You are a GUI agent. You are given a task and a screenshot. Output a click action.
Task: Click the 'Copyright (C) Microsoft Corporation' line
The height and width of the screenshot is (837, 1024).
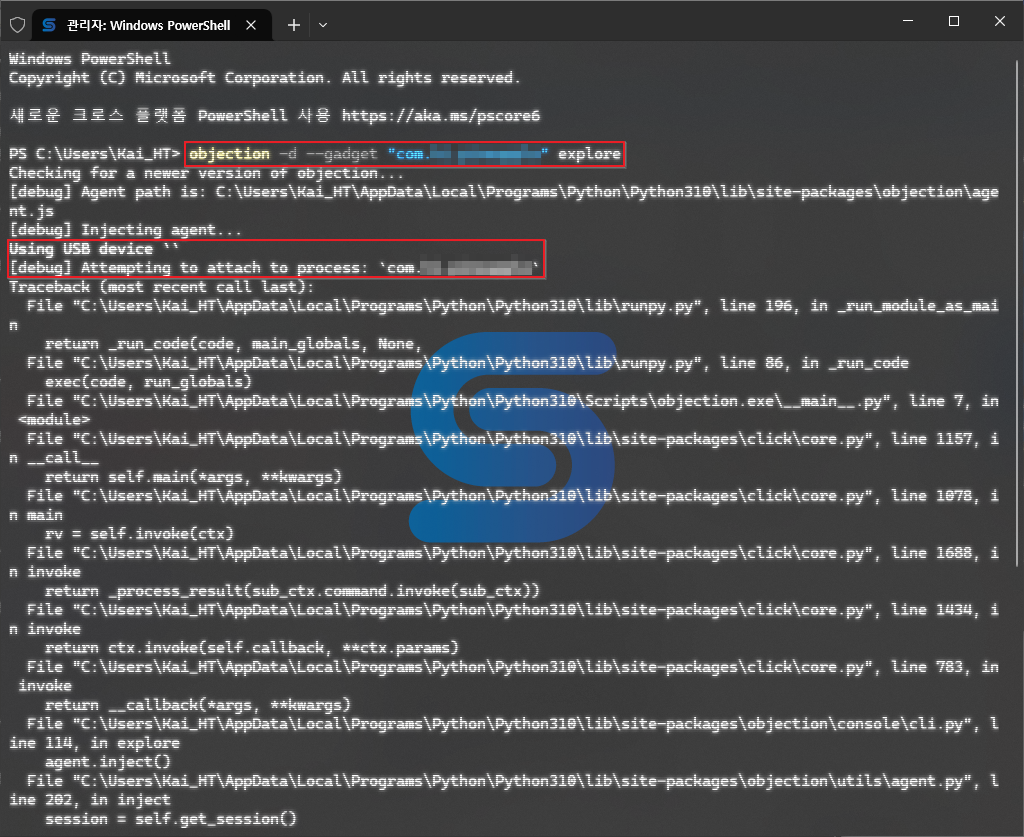(x=264, y=78)
